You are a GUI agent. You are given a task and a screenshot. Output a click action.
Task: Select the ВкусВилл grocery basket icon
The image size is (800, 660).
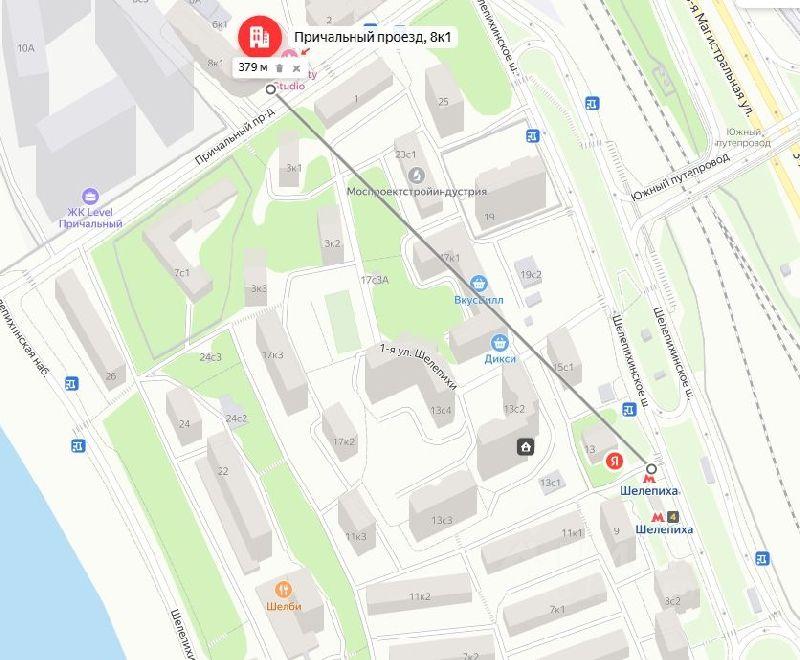(478, 283)
